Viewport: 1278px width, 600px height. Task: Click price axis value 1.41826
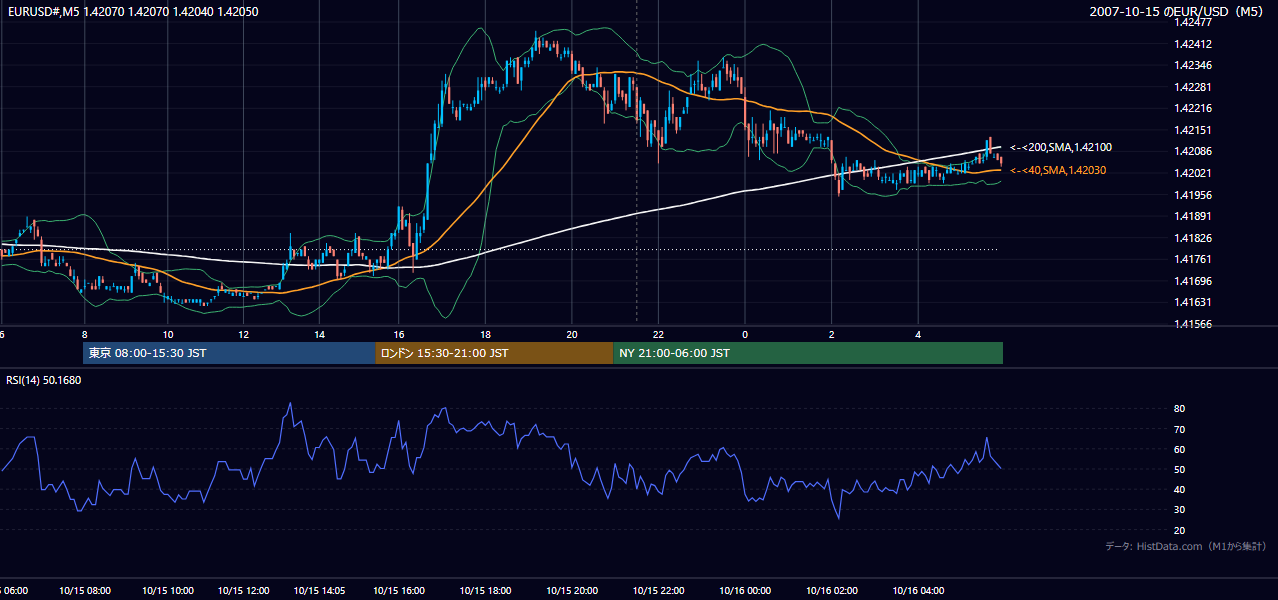1194,238
